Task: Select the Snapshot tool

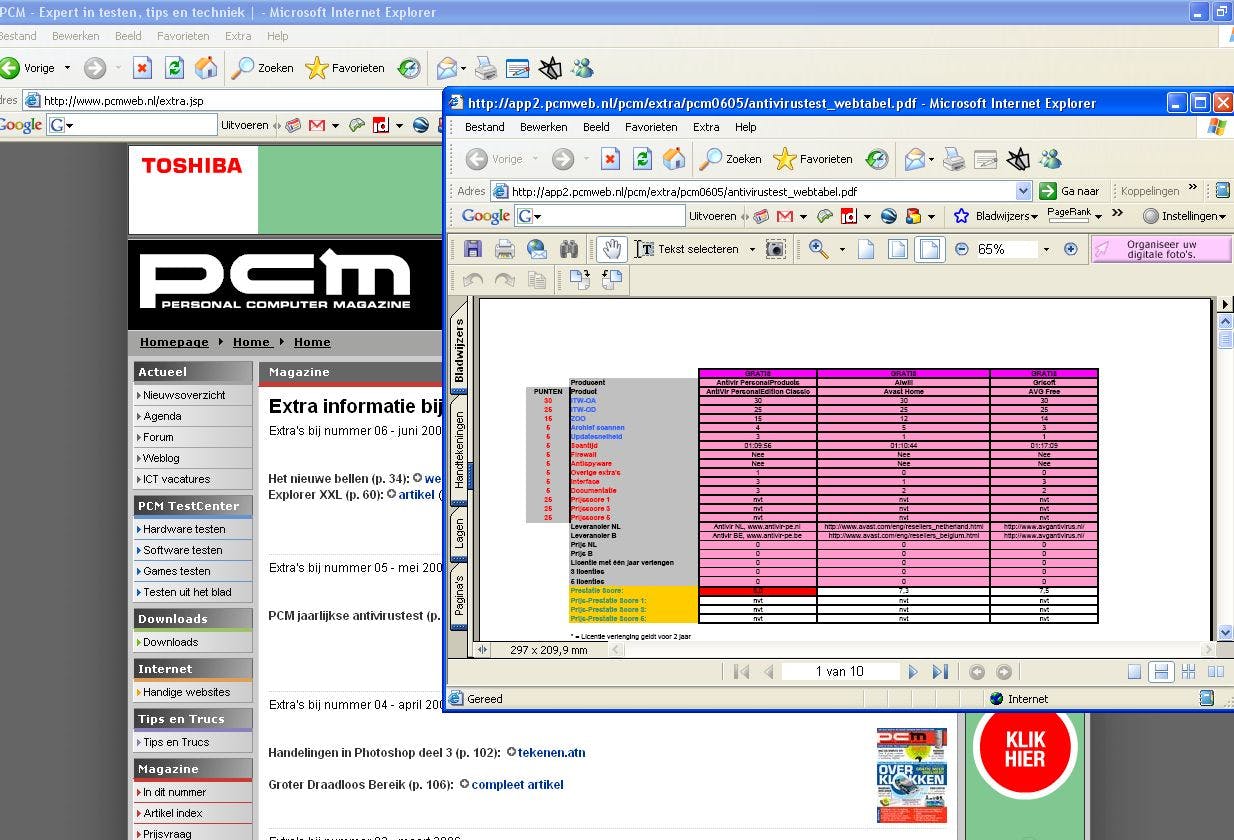Action: (x=776, y=249)
